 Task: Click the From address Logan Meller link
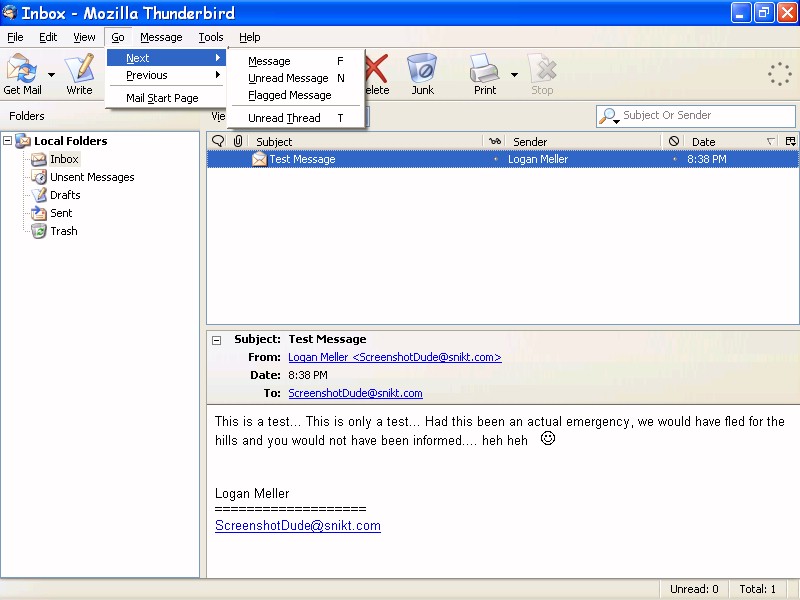[395, 357]
